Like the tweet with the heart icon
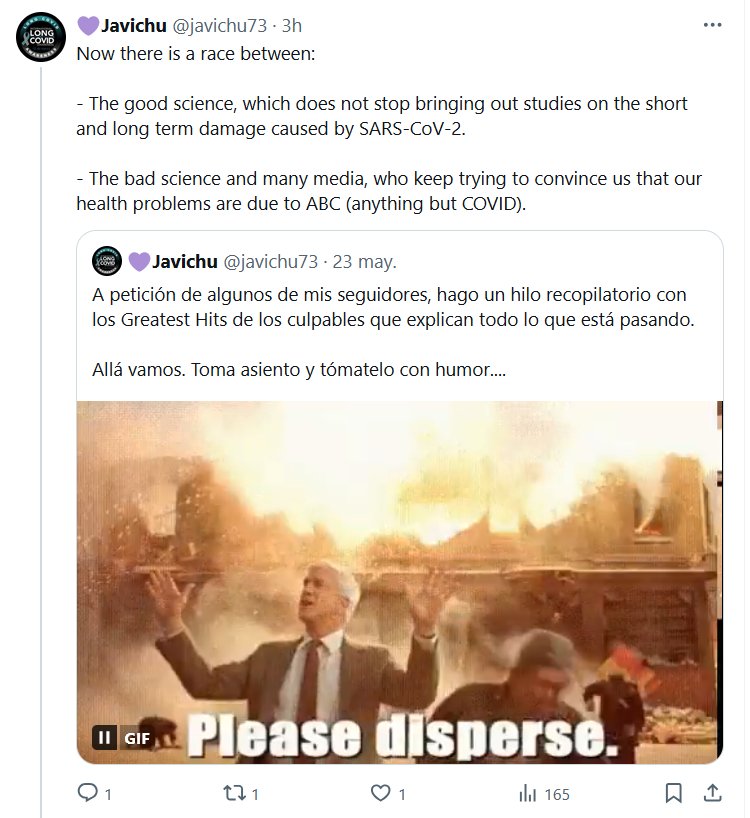This screenshot has width=750, height=818. point(380,793)
